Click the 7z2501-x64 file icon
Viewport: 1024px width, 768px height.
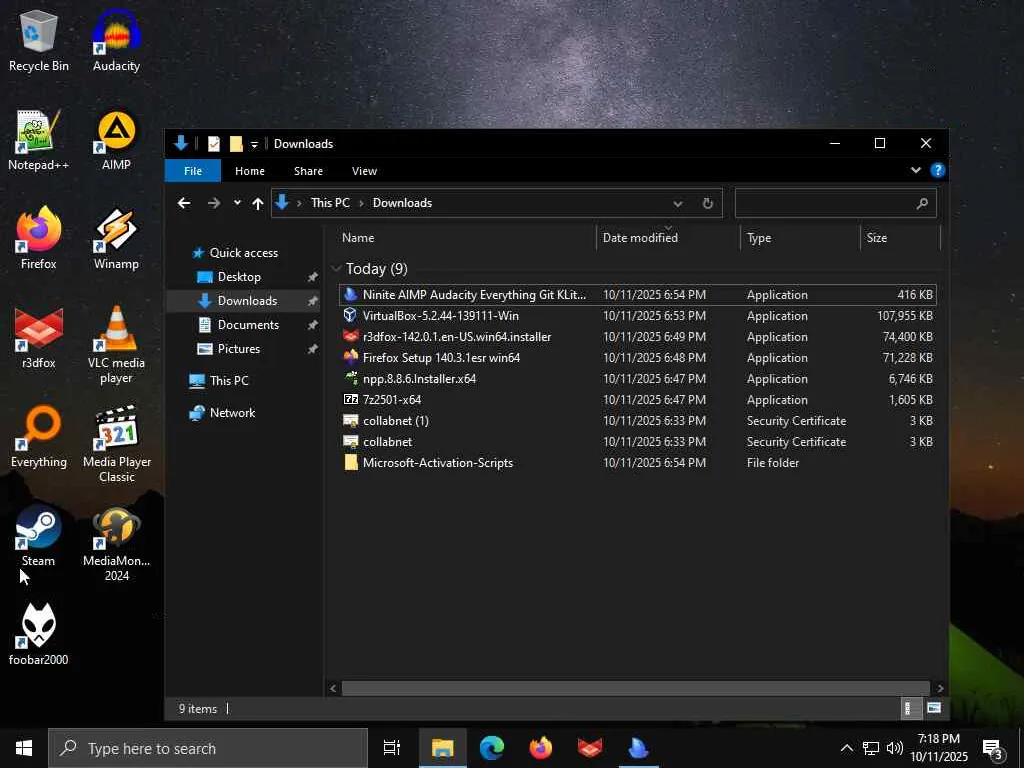[351, 399]
